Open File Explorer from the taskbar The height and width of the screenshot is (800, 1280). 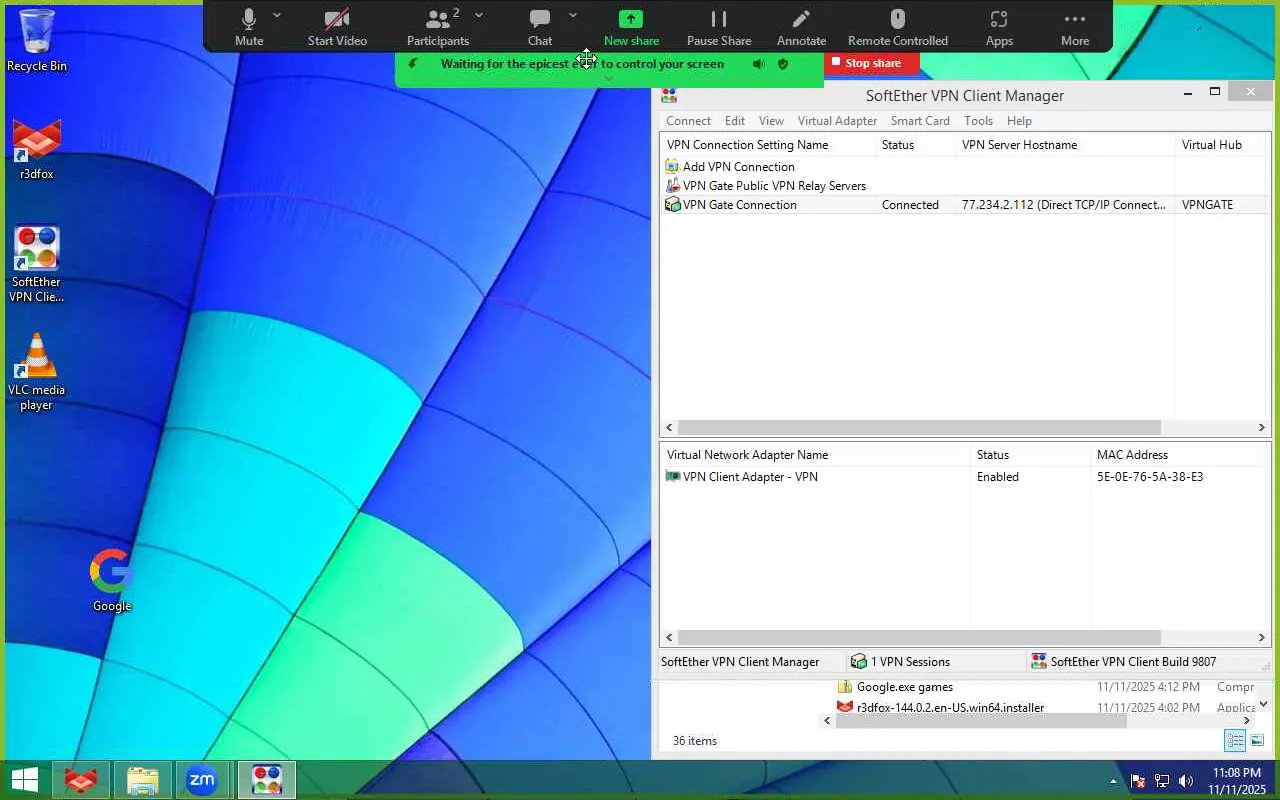pyautogui.click(x=142, y=780)
